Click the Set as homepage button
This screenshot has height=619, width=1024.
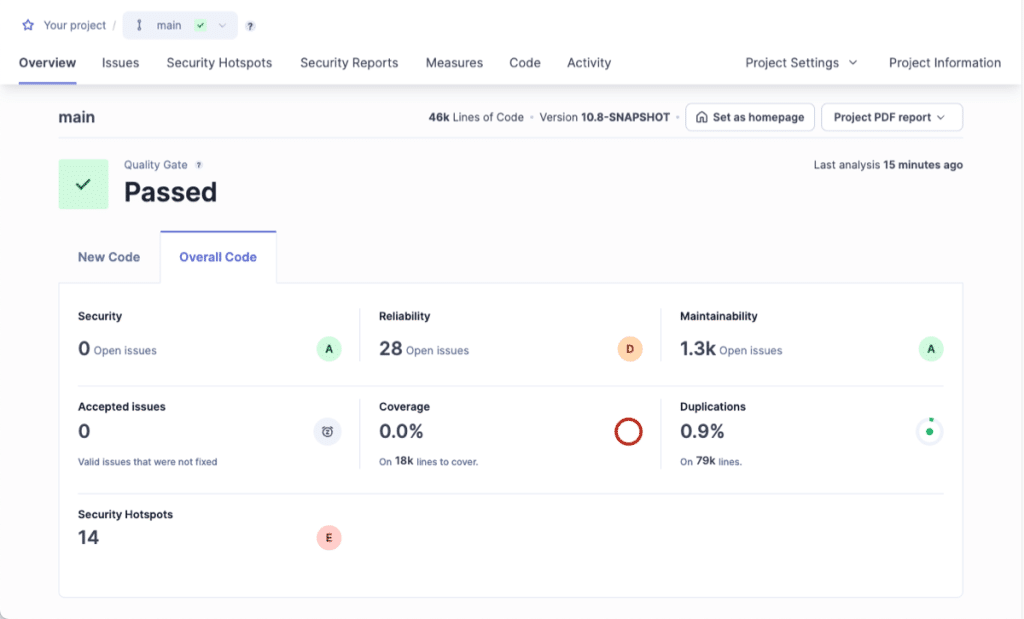(749, 117)
